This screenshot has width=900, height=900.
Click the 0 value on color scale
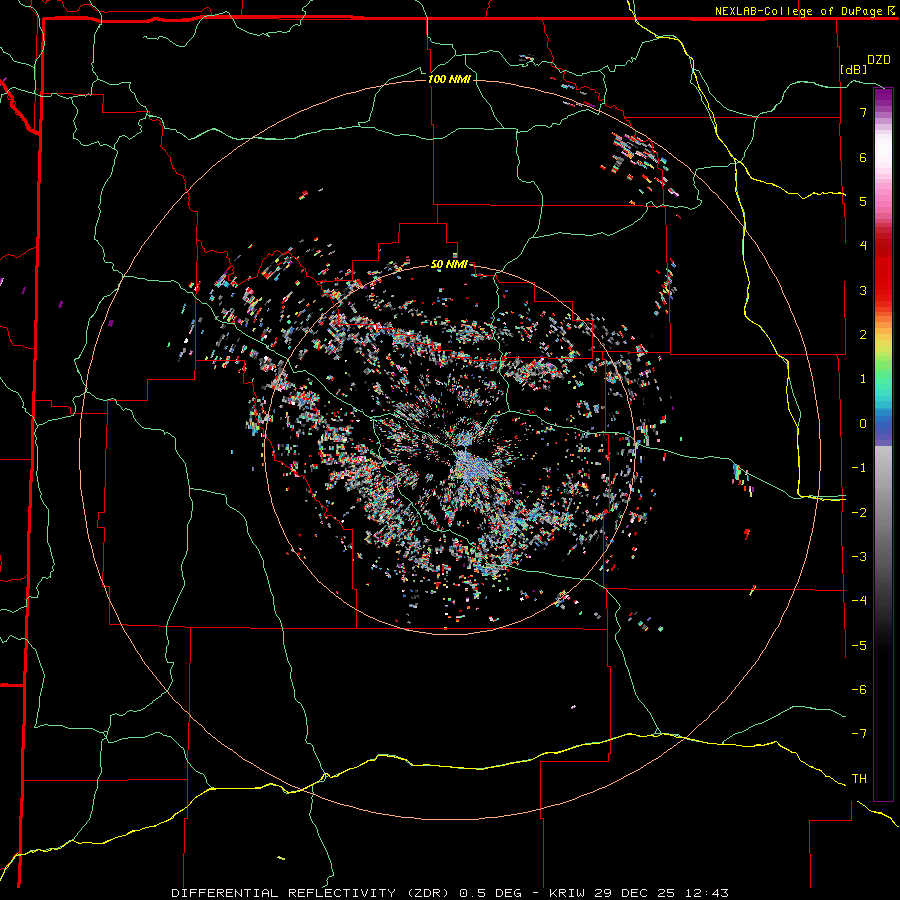tap(863, 424)
